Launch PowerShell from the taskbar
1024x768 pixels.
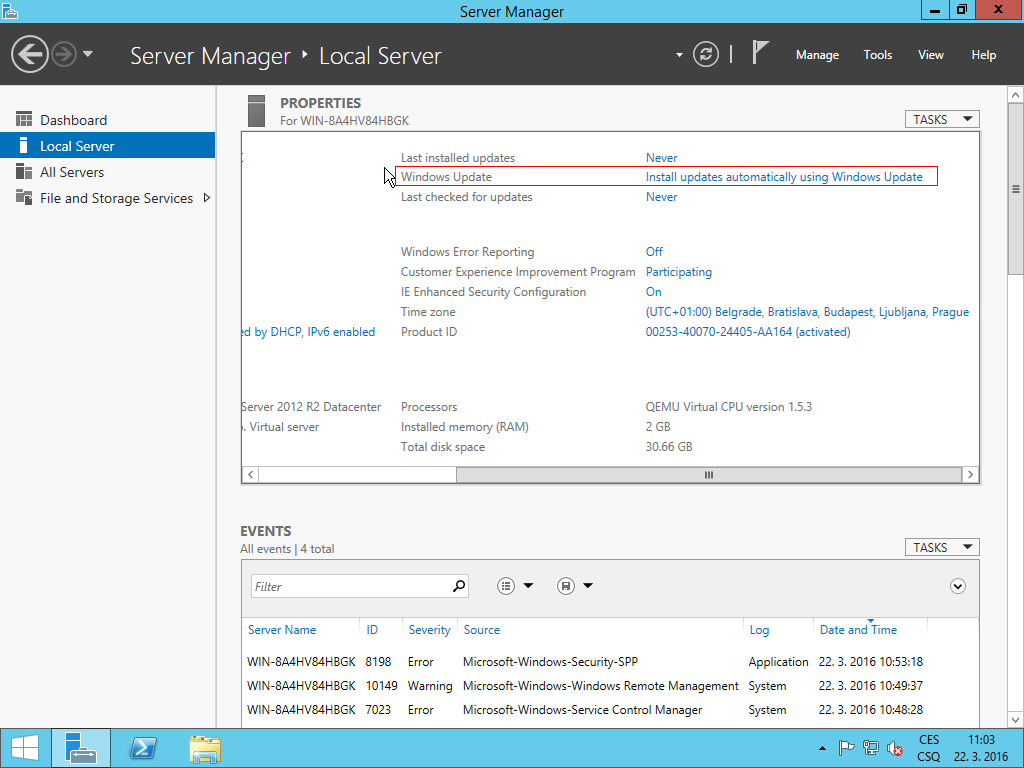click(143, 748)
